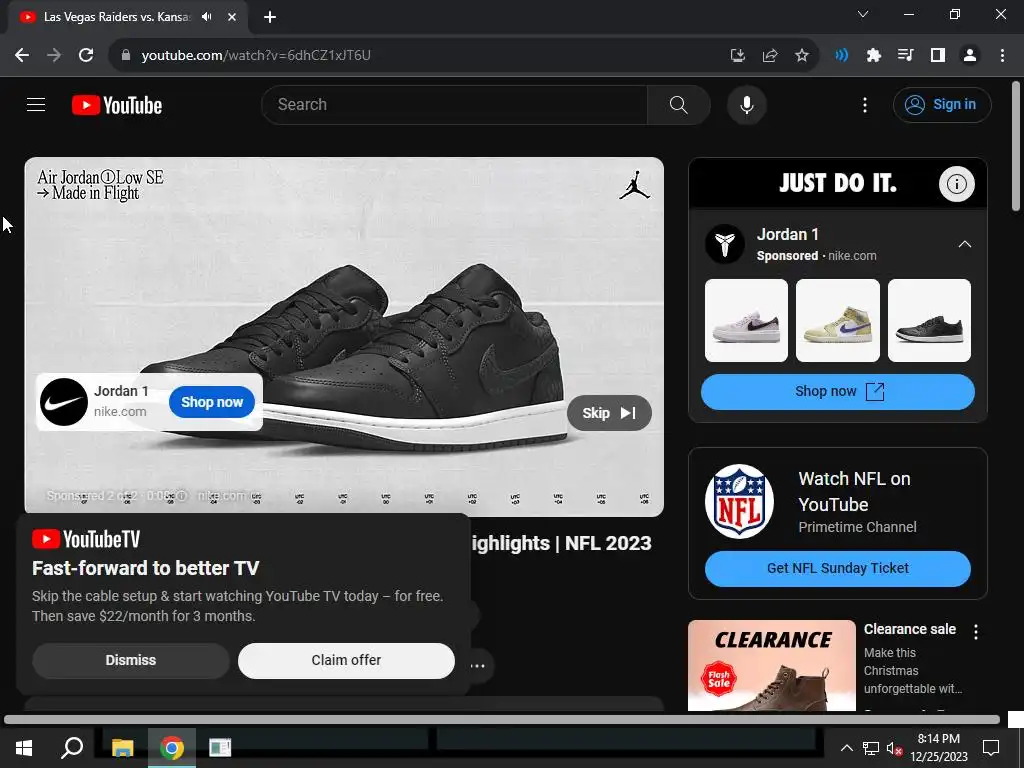Click the address bar URL
The width and height of the screenshot is (1024, 768).
click(256, 55)
